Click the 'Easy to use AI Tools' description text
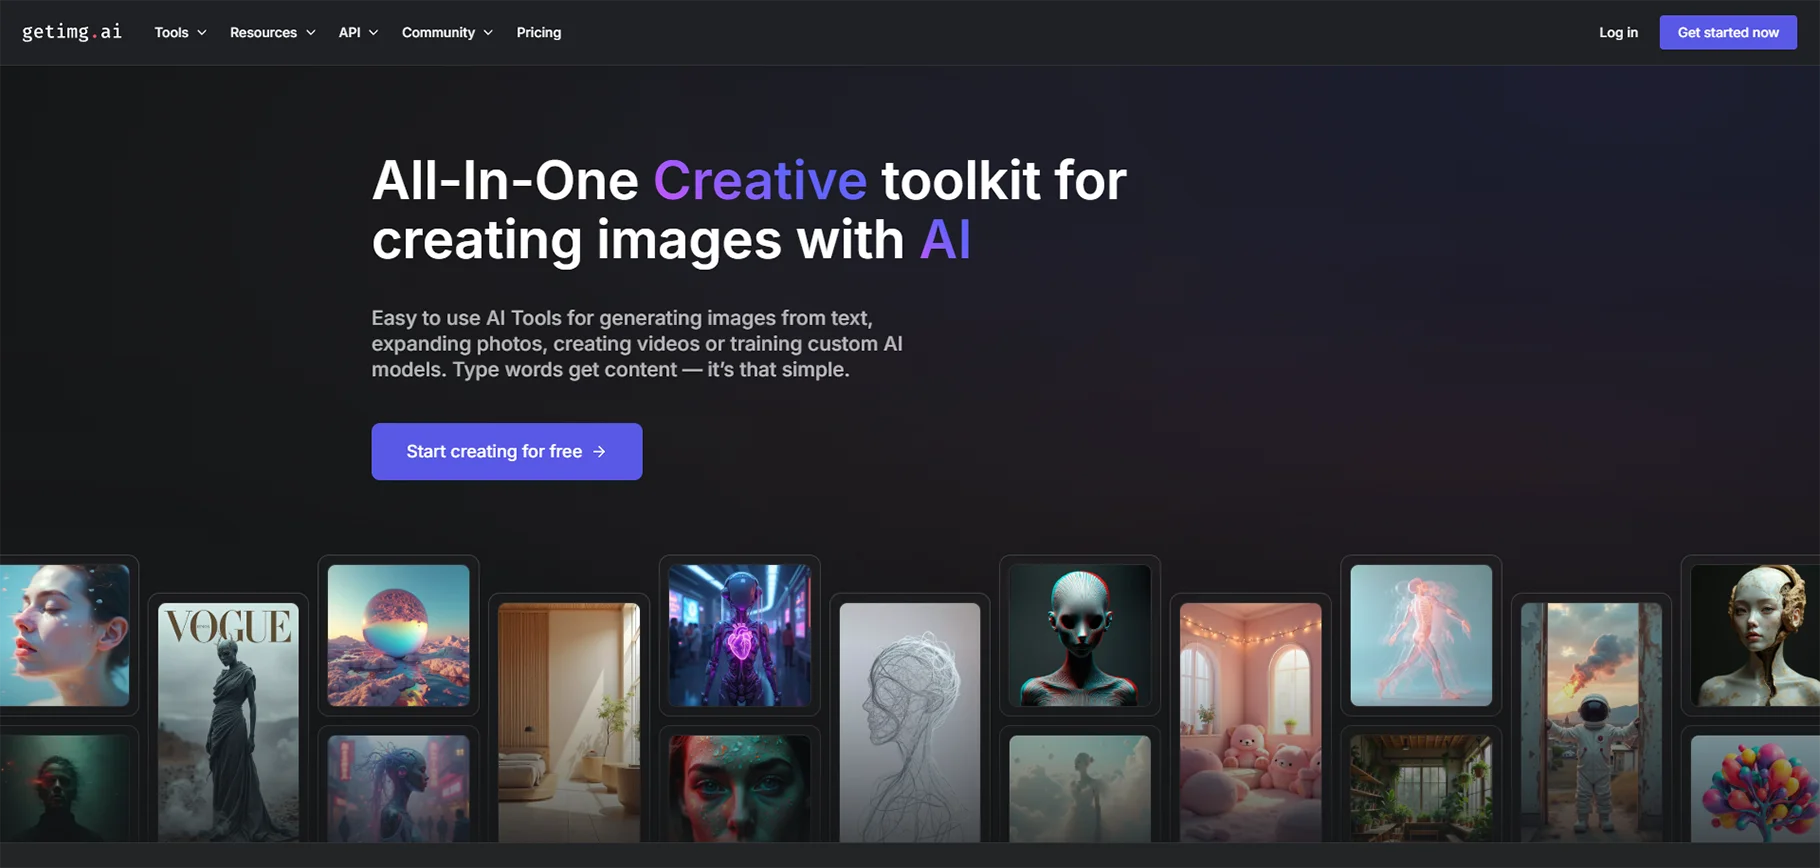Viewport: 1820px width, 868px height. pyautogui.click(x=637, y=344)
